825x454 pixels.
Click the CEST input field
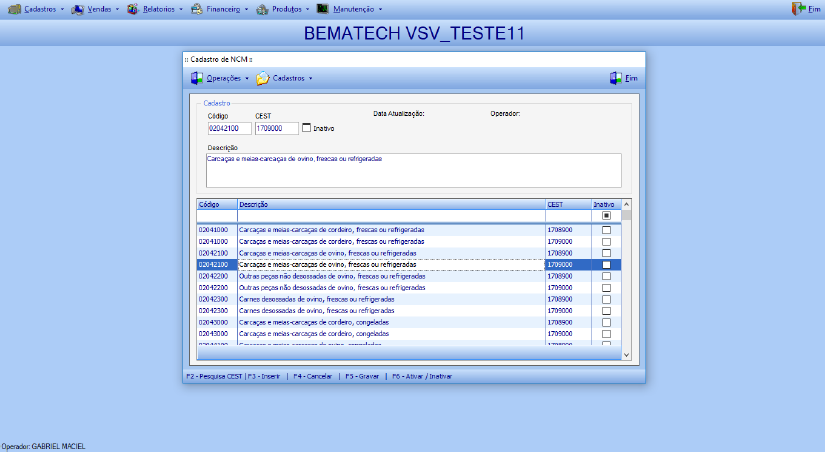point(277,128)
